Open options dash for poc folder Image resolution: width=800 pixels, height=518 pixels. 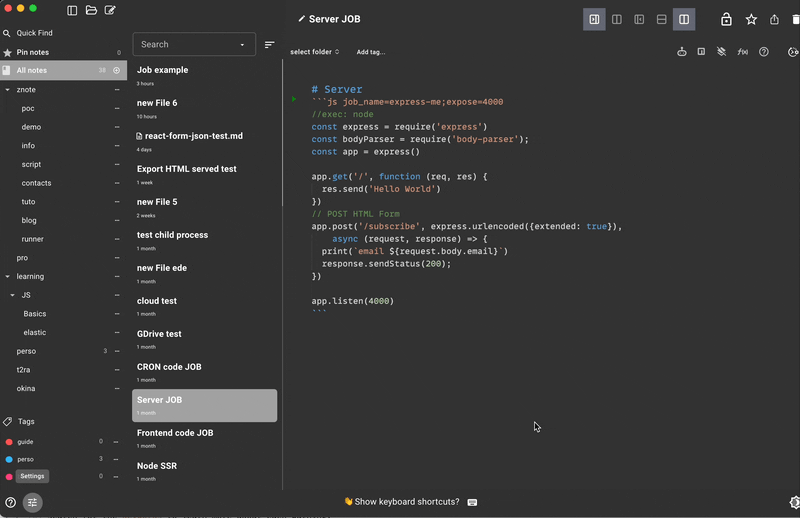pos(117,108)
